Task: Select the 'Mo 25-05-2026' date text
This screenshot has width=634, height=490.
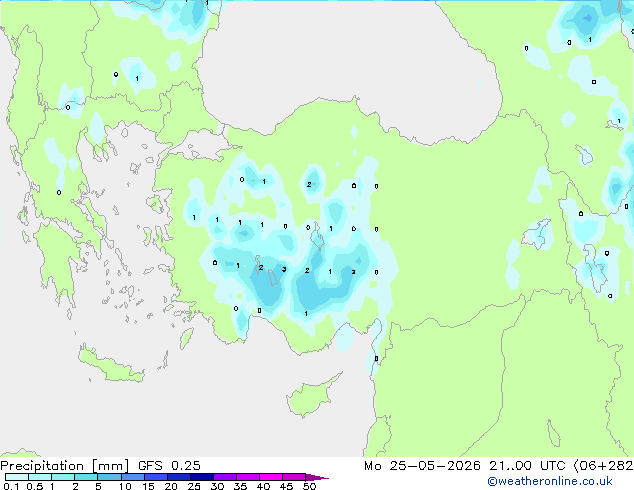Action: (x=422, y=466)
